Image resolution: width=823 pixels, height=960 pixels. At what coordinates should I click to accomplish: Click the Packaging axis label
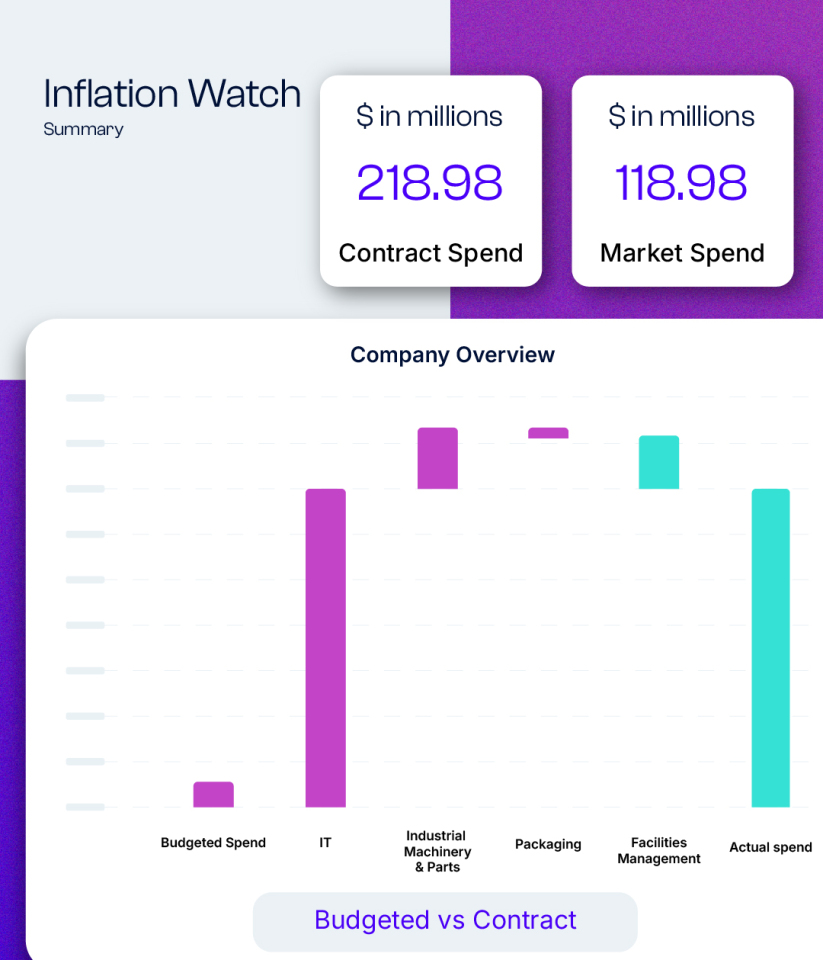pos(548,844)
